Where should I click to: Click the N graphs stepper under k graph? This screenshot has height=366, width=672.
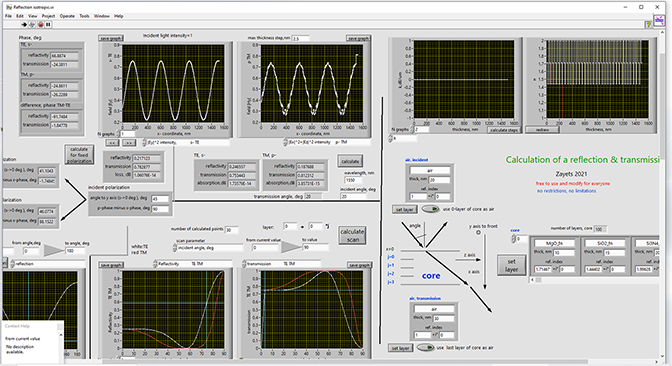pos(412,129)
